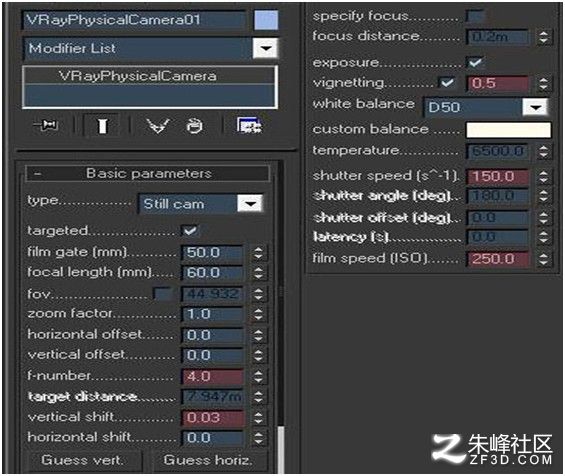Click the rollout panel scrollbar thumb
Viewport: 565px width, 476px height.
point(281,449)
